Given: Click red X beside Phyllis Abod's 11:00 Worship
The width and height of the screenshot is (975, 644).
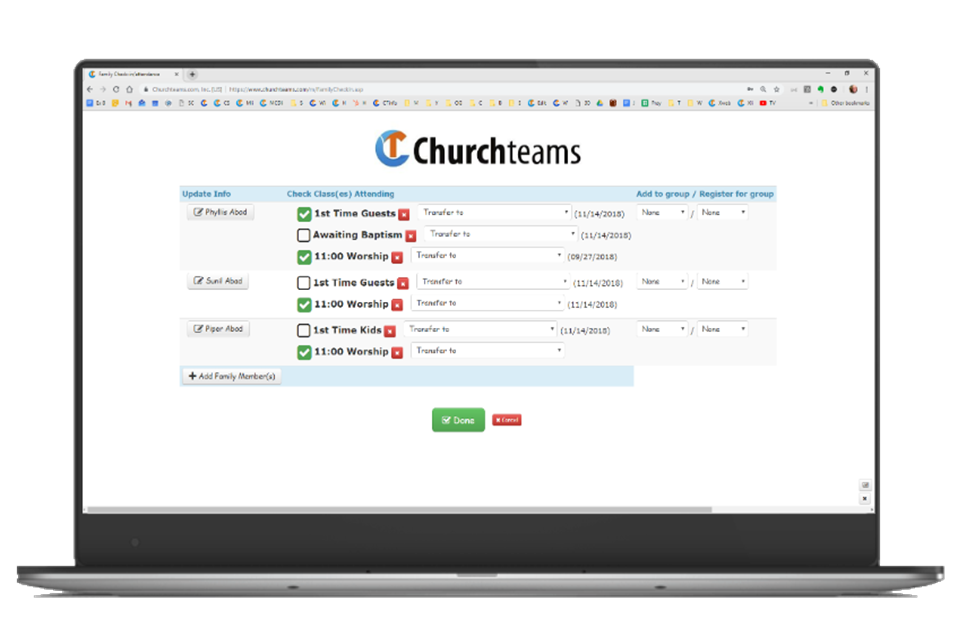Looking at the screenshot, I should pos(397,257).
